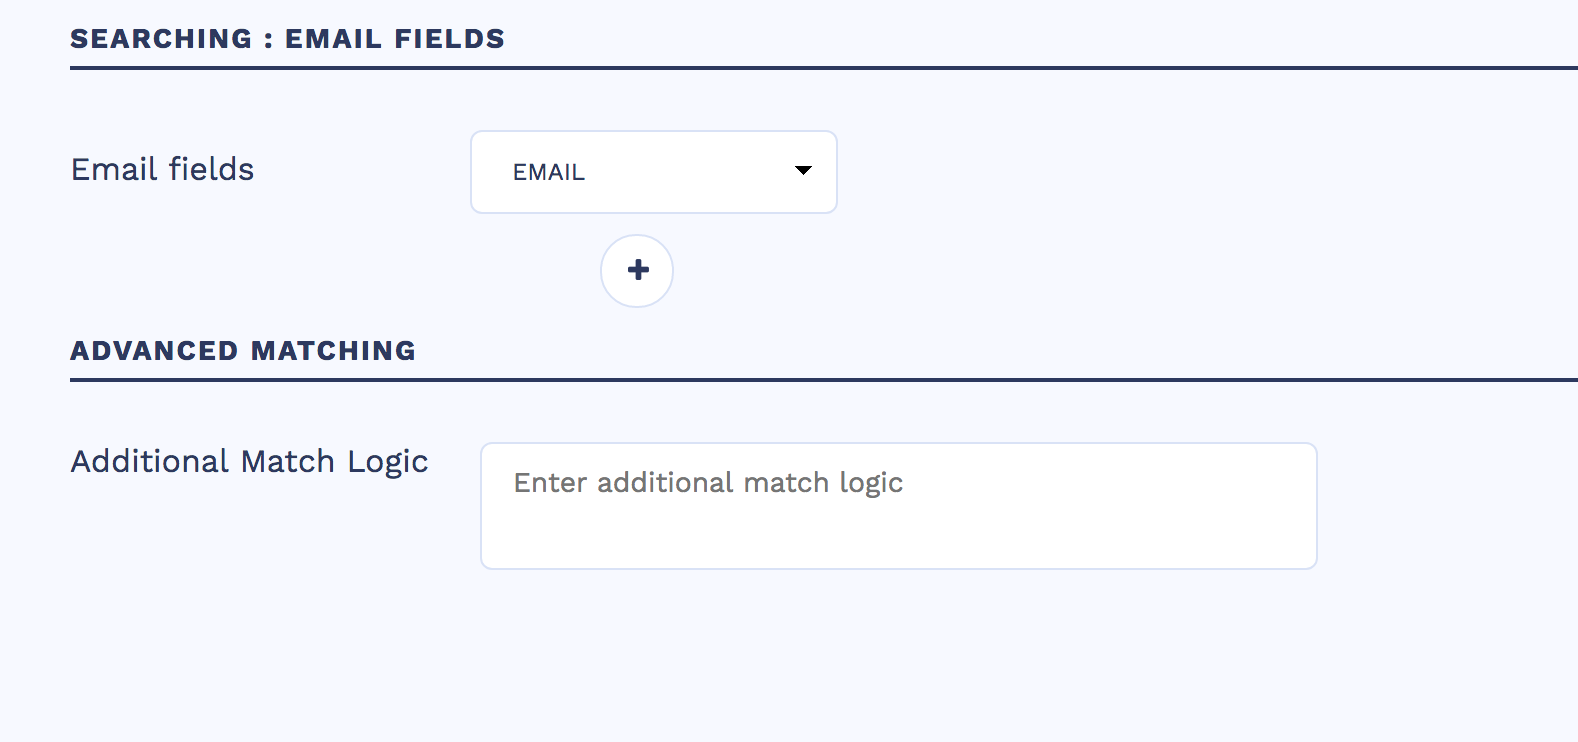Click the word 'fields' in Email fields label
1578x742 pixels.
(211, 170)
